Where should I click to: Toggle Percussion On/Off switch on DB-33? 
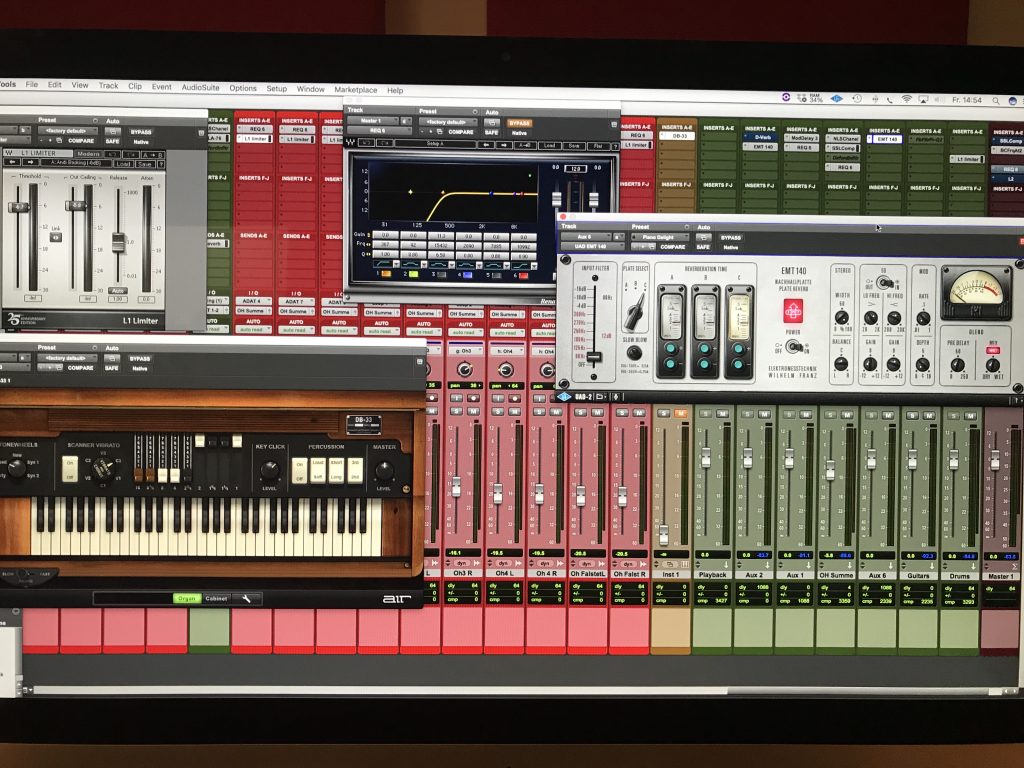[299, 470]
